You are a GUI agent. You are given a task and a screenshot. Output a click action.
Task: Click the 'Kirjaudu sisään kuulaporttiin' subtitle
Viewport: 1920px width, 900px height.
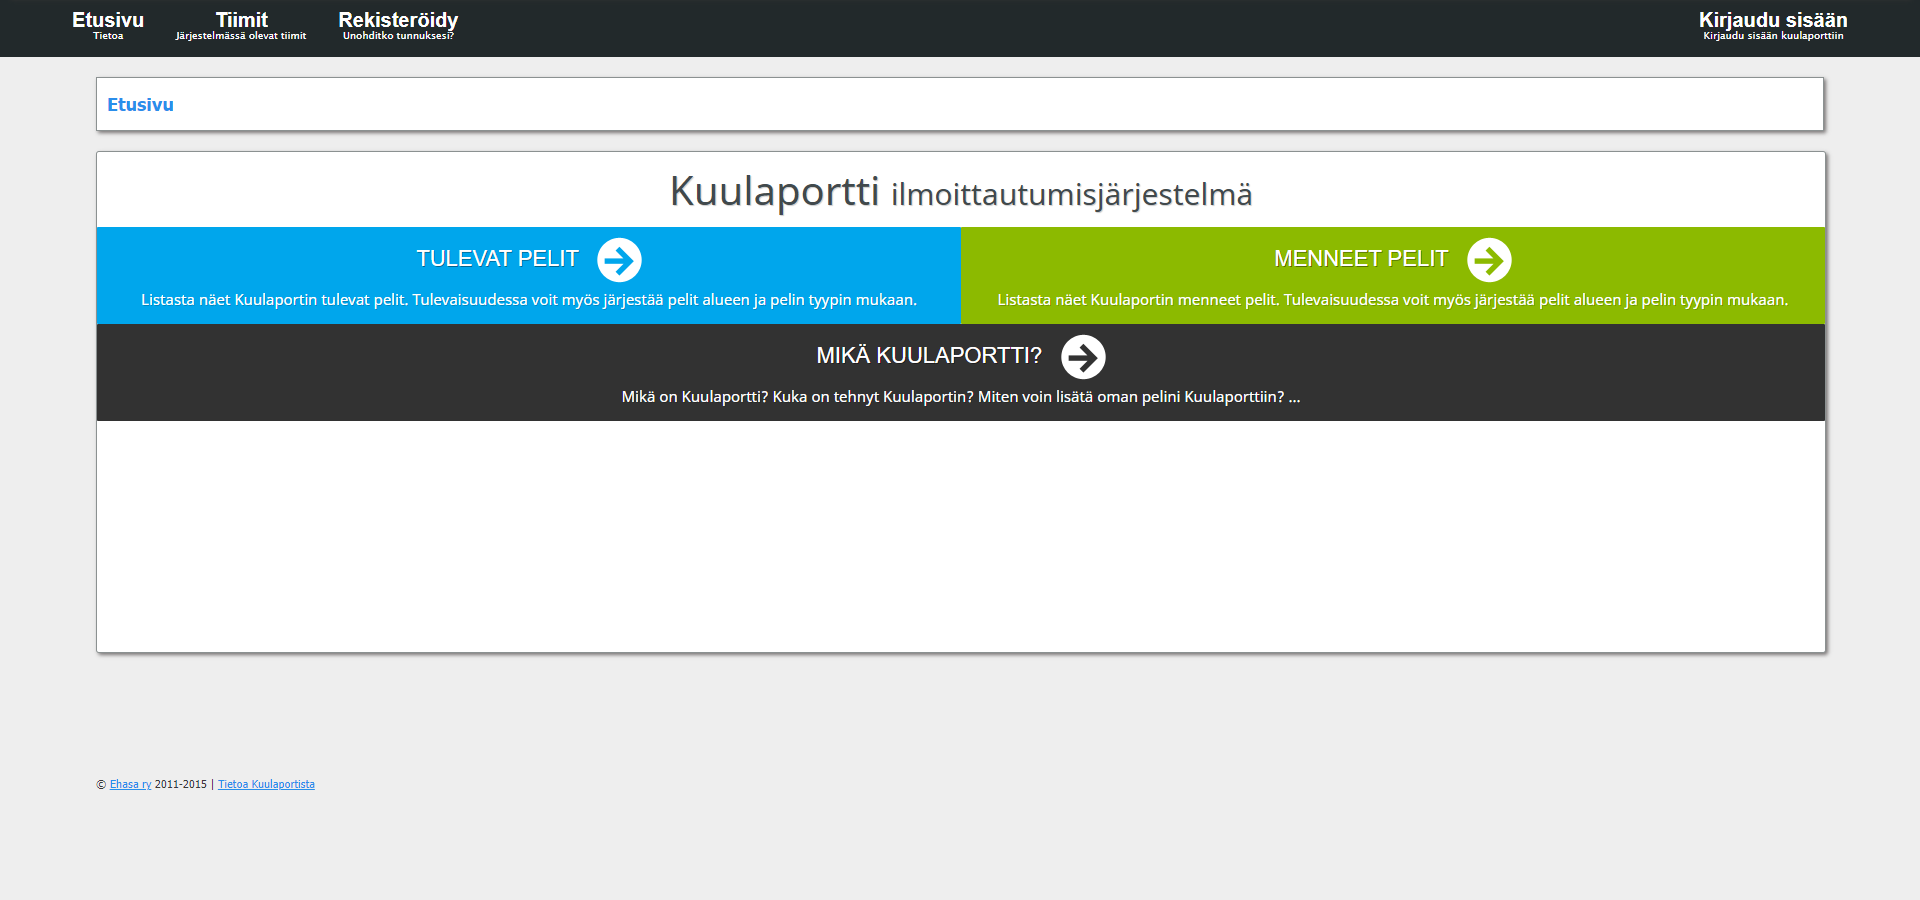pyautogui.click(x=1773, y=36)
